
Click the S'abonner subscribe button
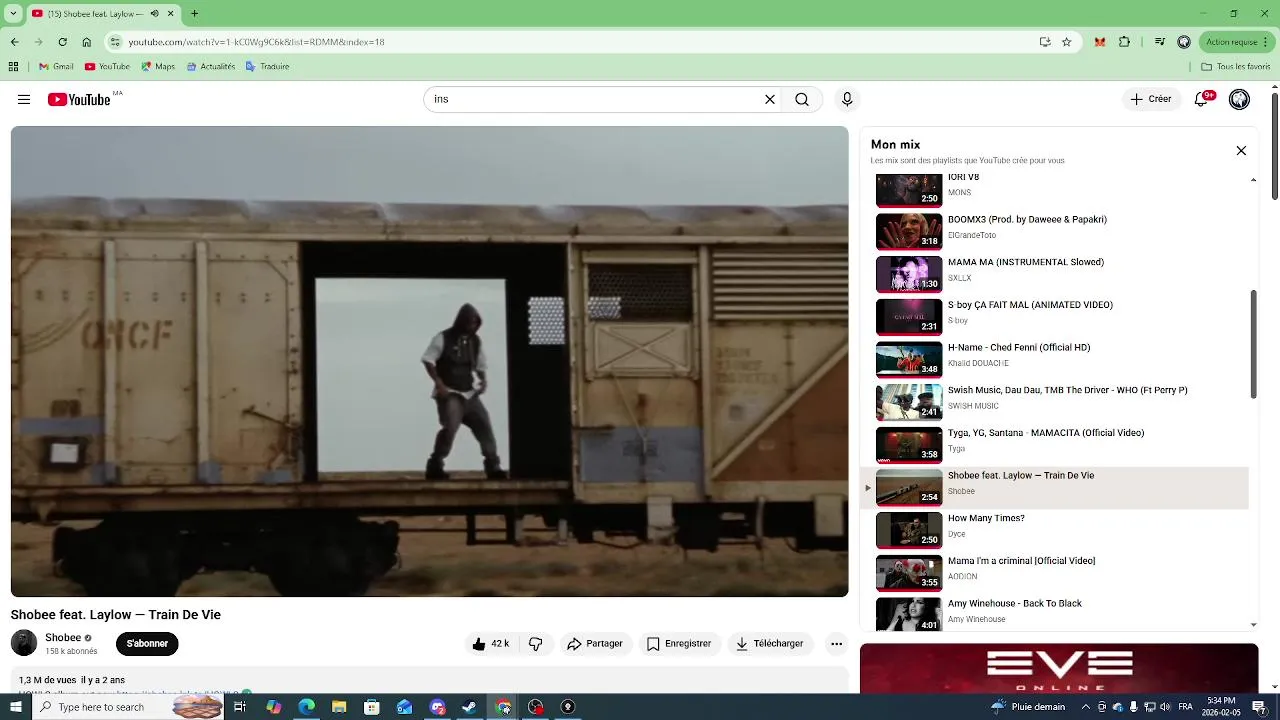click(147, 644)
